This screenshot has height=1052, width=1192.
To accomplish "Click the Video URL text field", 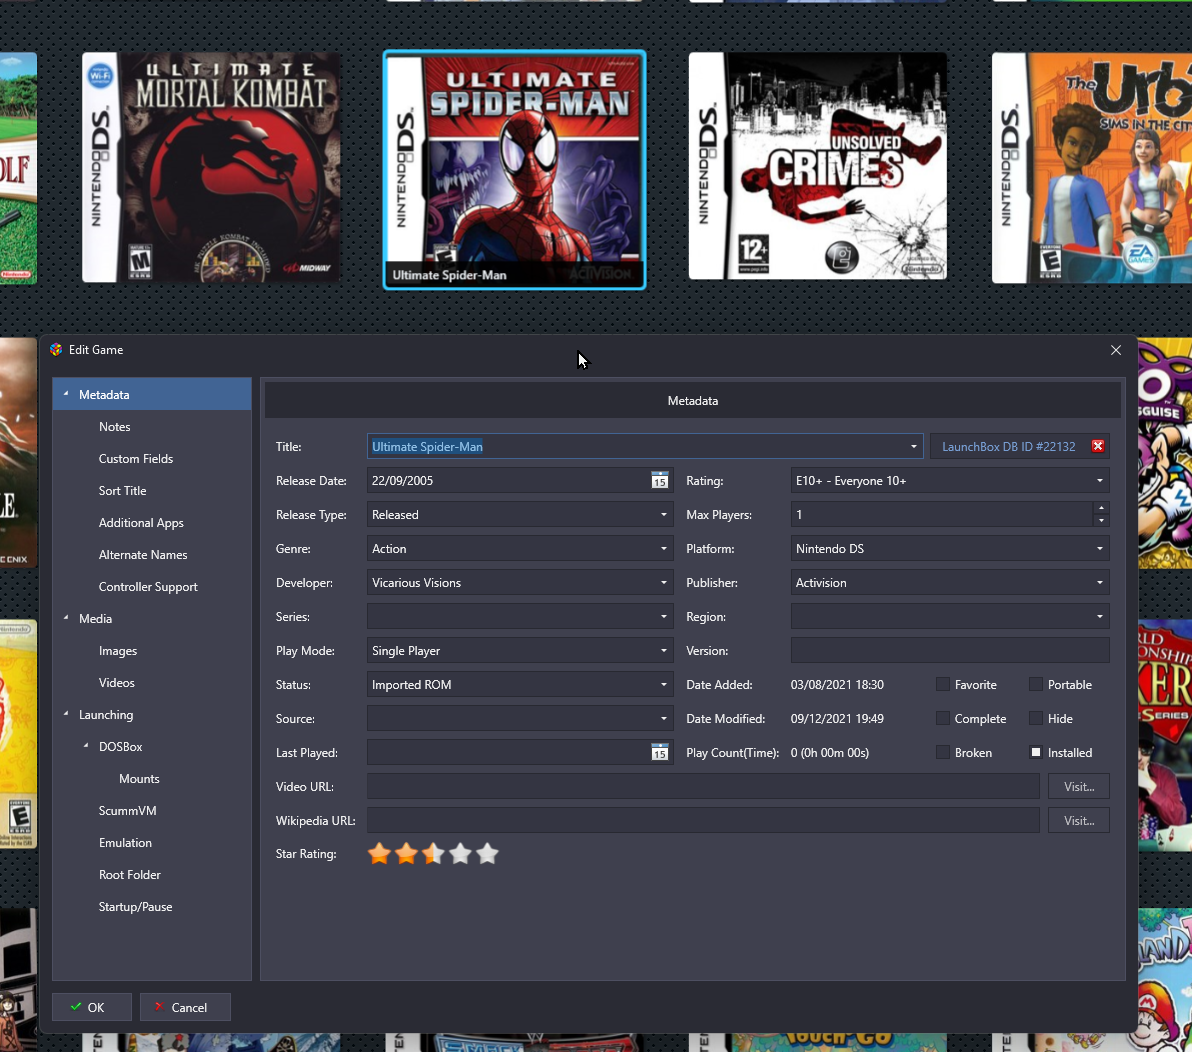I will 703,787.
